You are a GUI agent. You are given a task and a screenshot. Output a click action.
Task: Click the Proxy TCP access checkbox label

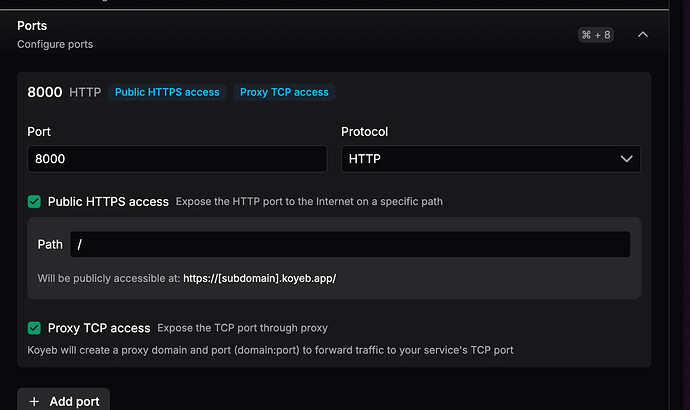point(99,328)
